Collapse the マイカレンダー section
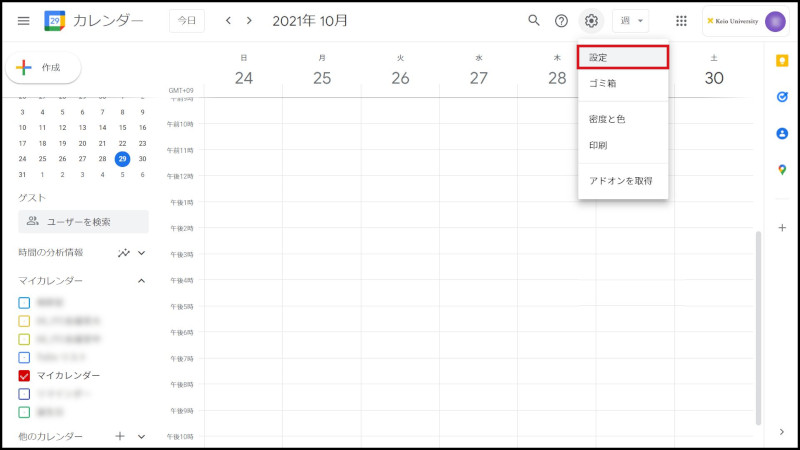The height and width of the screenshot is (450, 800). 141,281
